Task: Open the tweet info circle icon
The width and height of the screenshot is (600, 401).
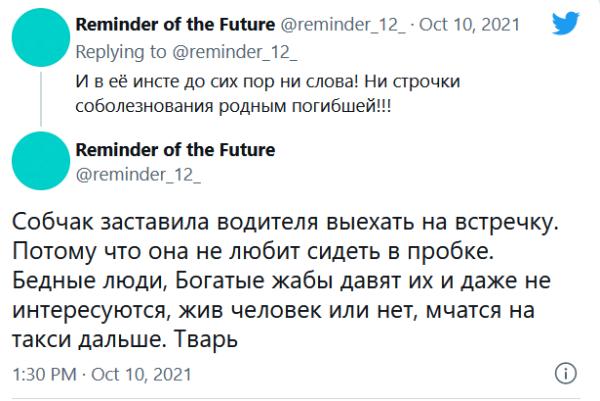Action: 566,373
